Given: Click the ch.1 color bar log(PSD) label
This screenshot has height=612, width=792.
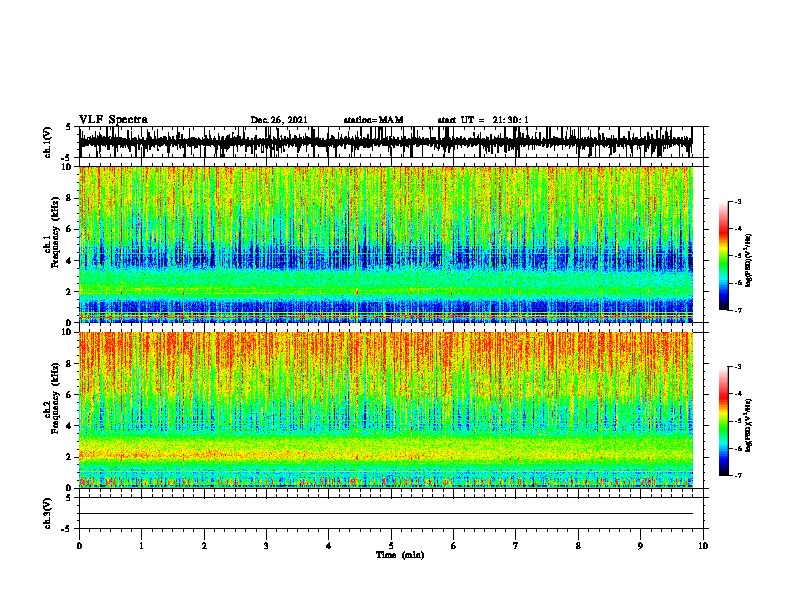Looking at the screenshot, I should click(x=748, y=261).
